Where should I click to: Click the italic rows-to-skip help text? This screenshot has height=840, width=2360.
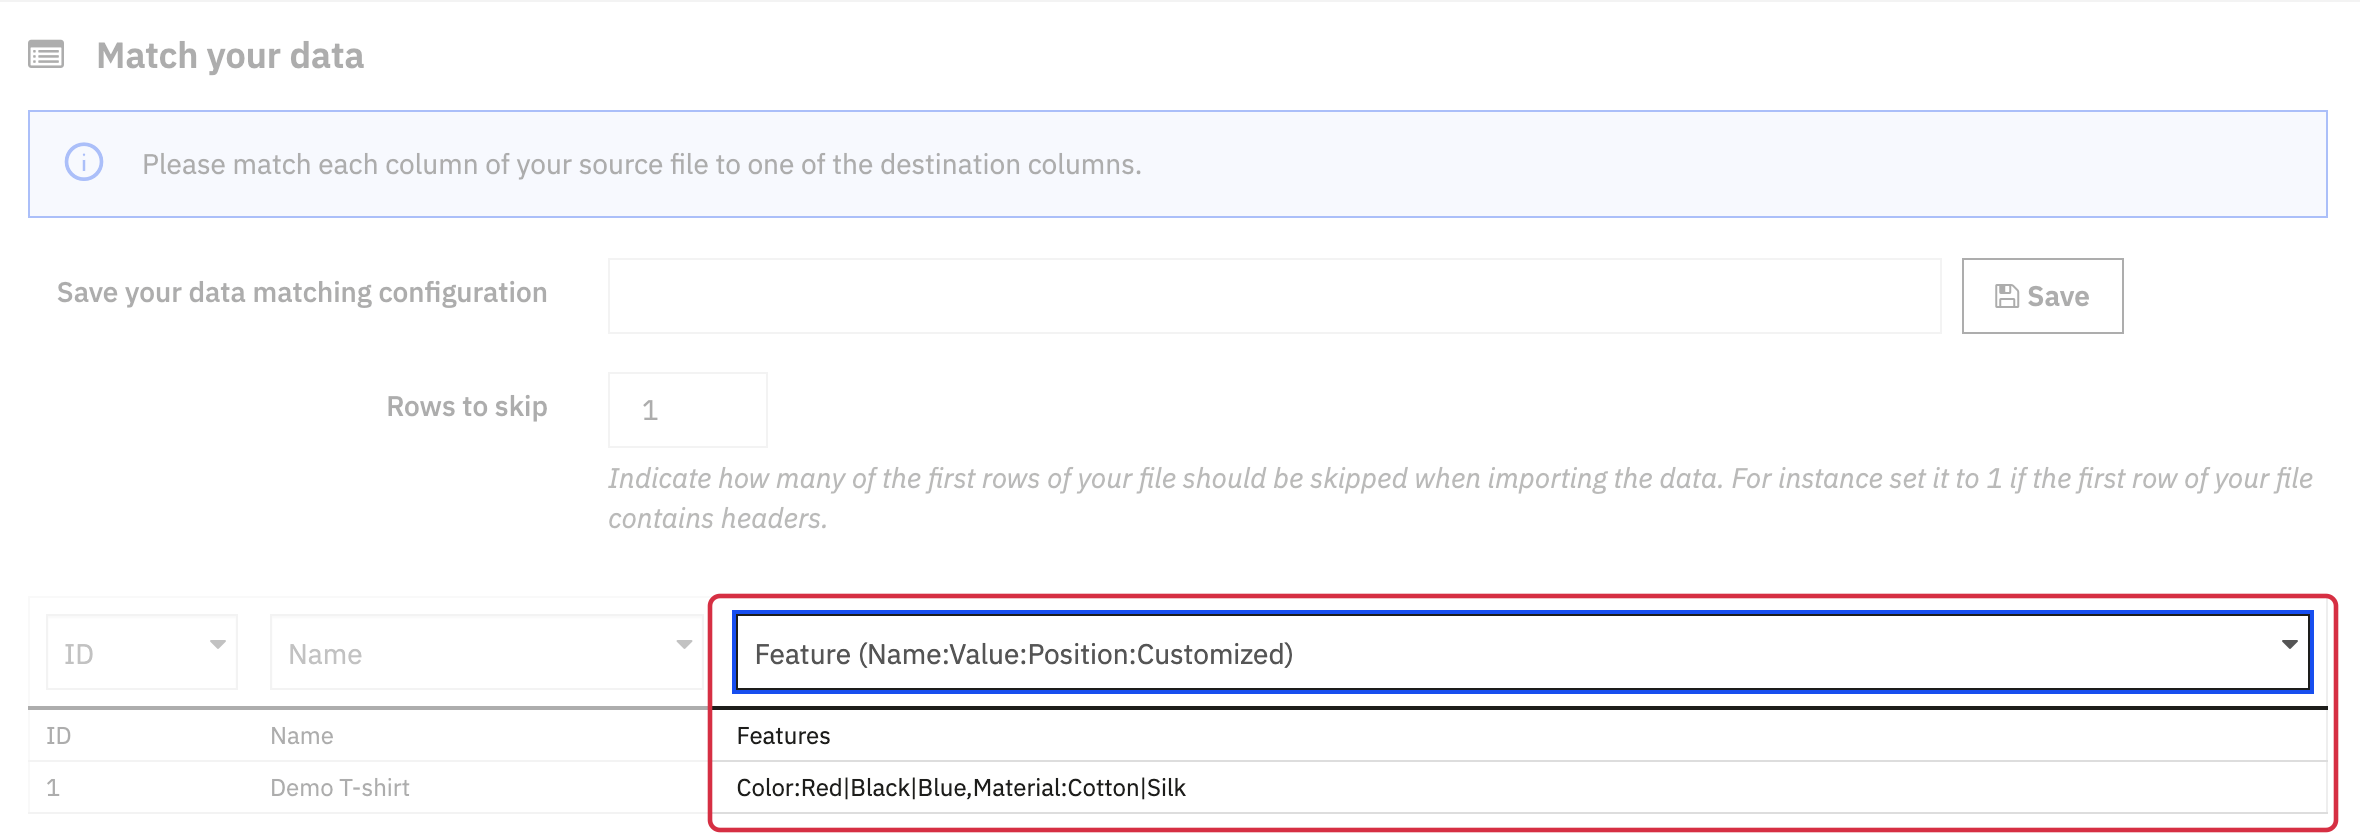tap(1460, 498)
